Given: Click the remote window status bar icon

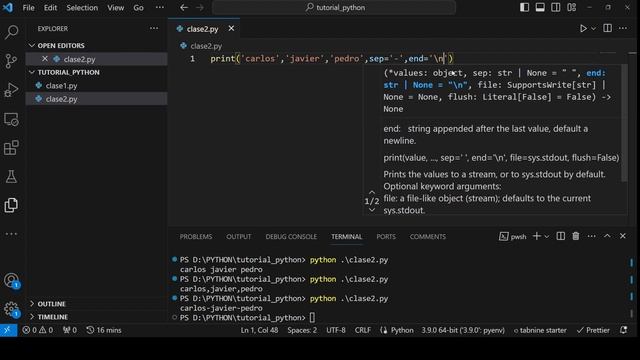Looking at the screenshot, I should click(8, 330).
